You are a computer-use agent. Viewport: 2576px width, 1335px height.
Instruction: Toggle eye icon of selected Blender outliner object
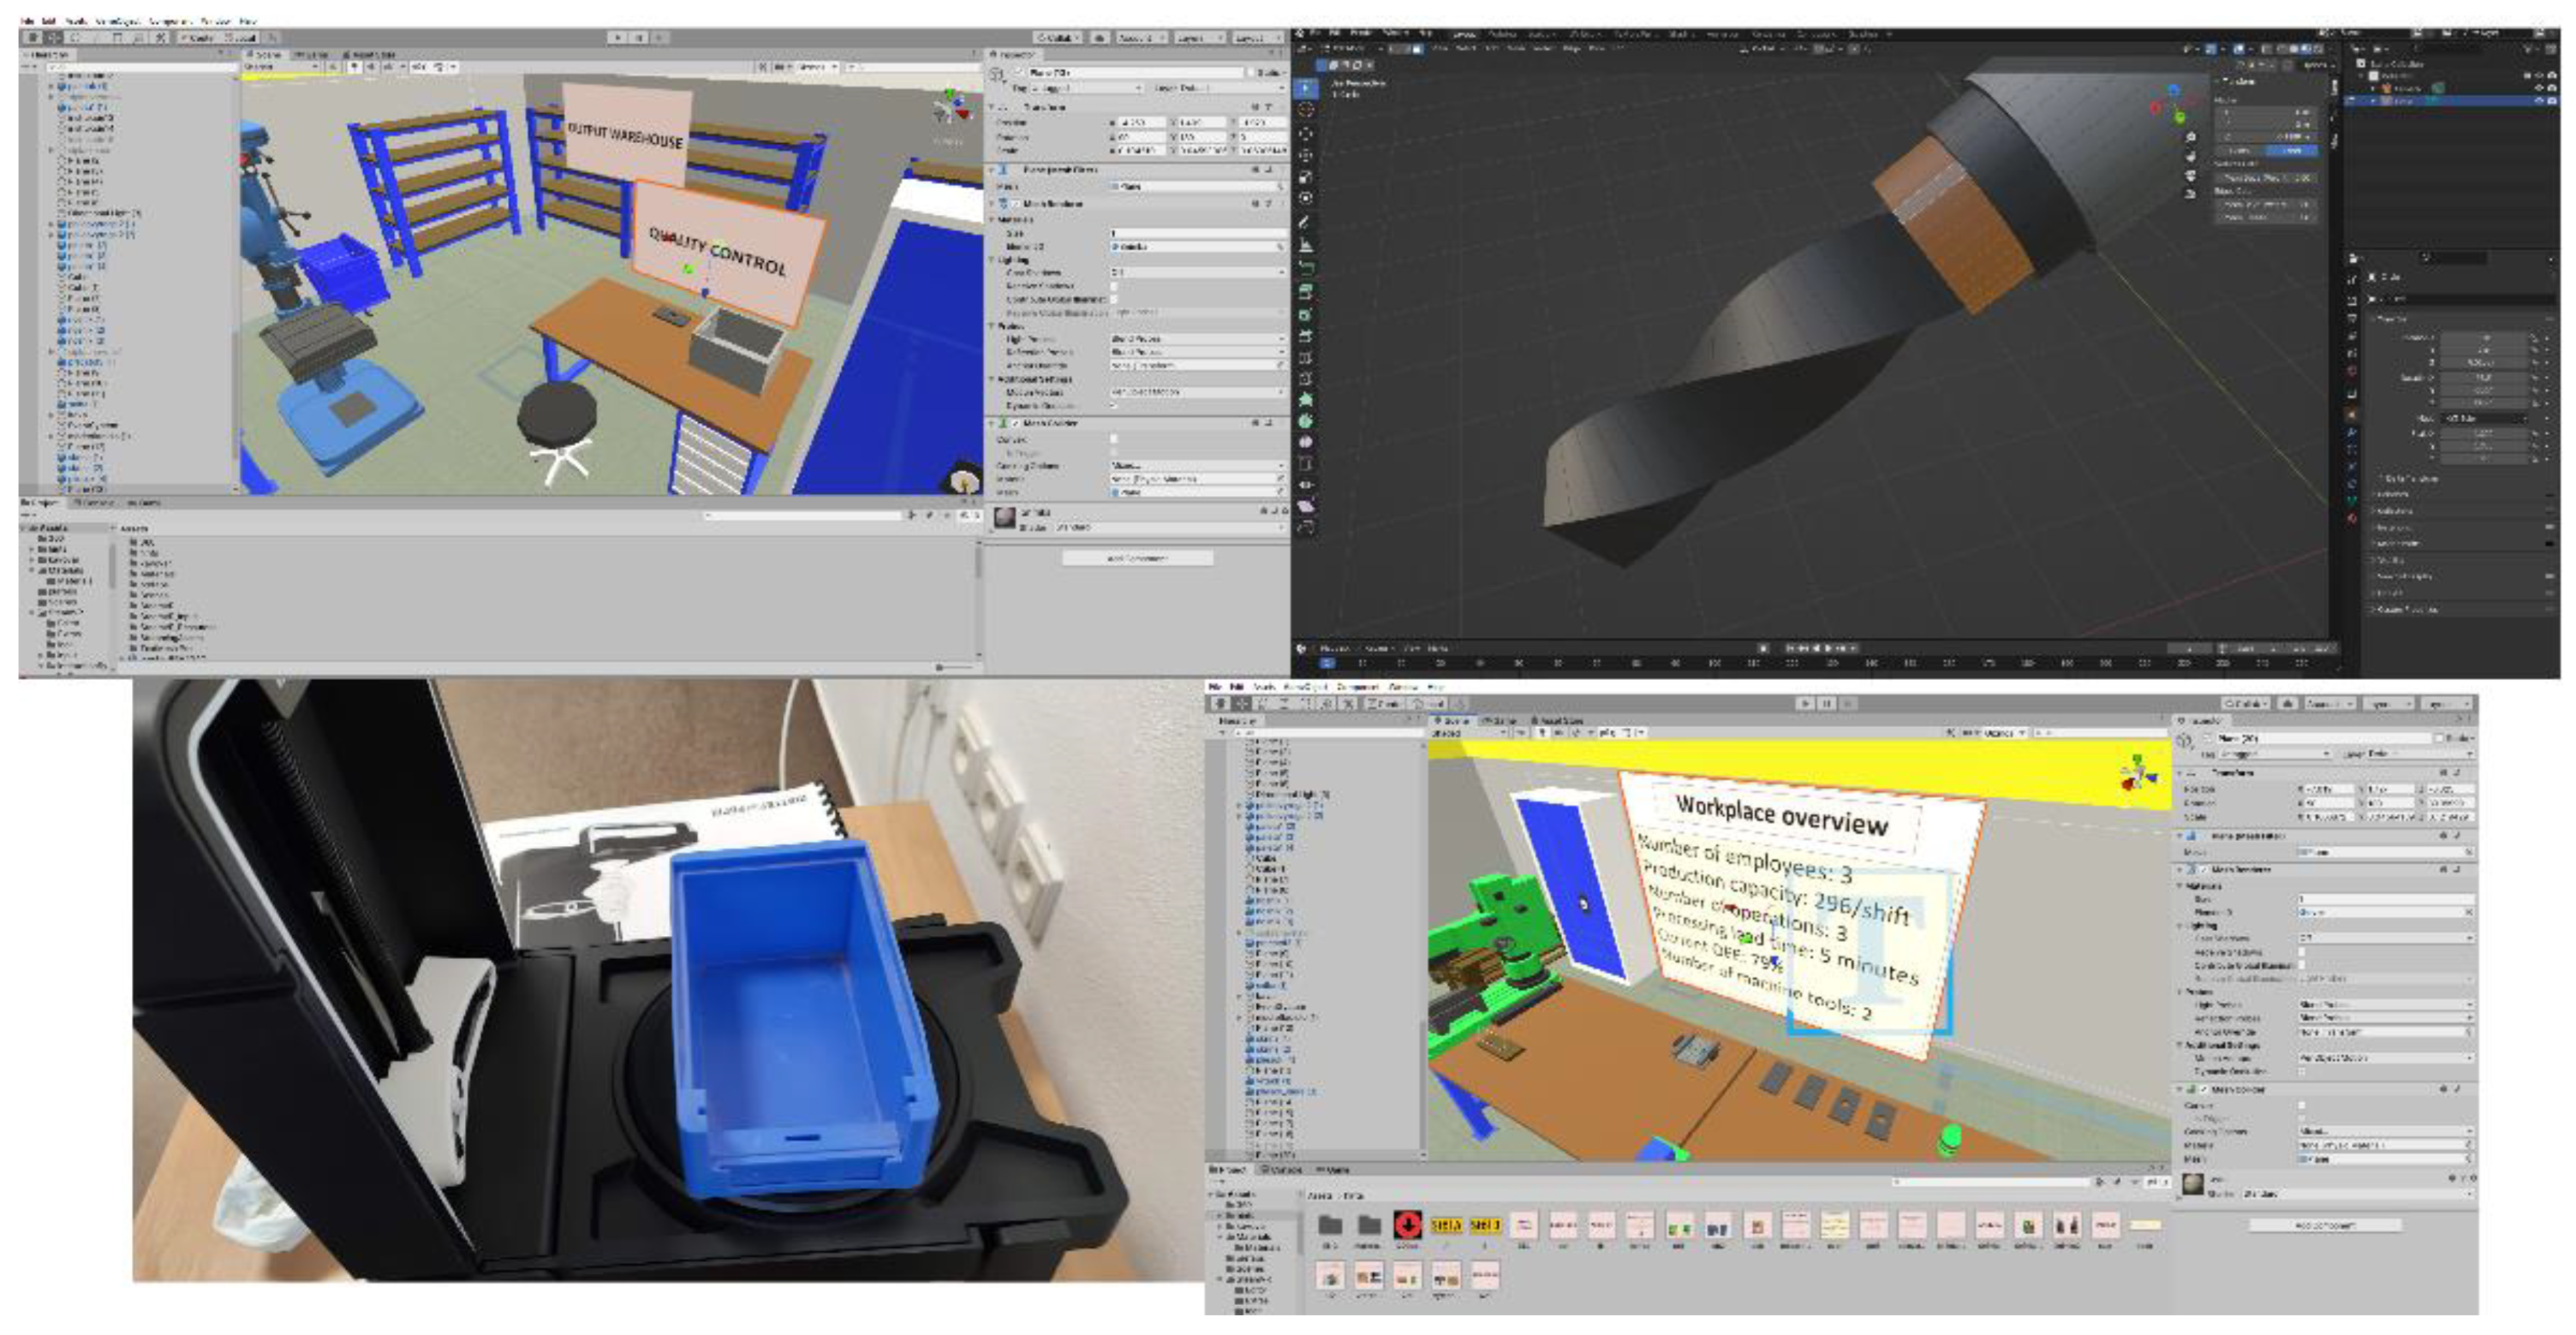point(2541,100)
